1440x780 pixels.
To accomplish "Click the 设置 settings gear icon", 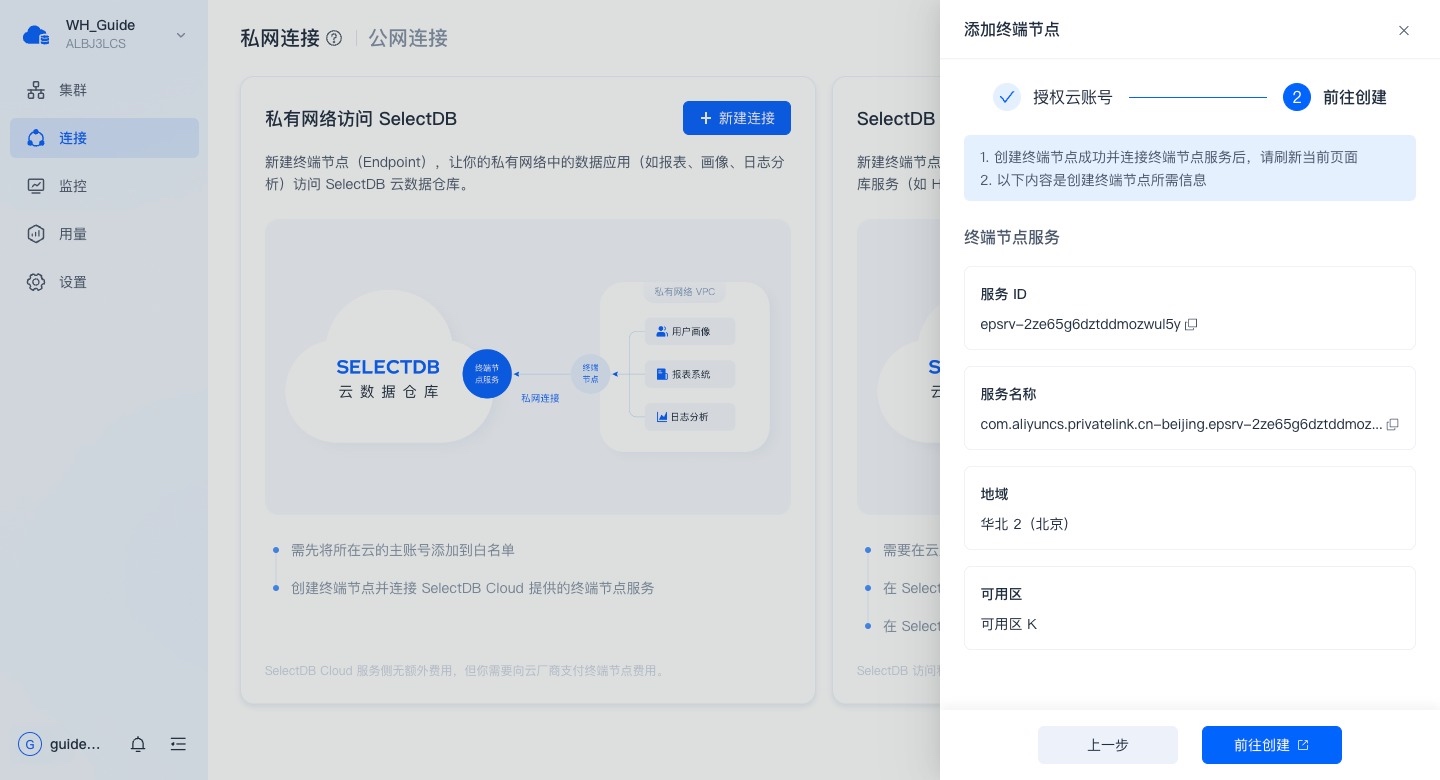I will pyautogui.click(x=36, y=282).
